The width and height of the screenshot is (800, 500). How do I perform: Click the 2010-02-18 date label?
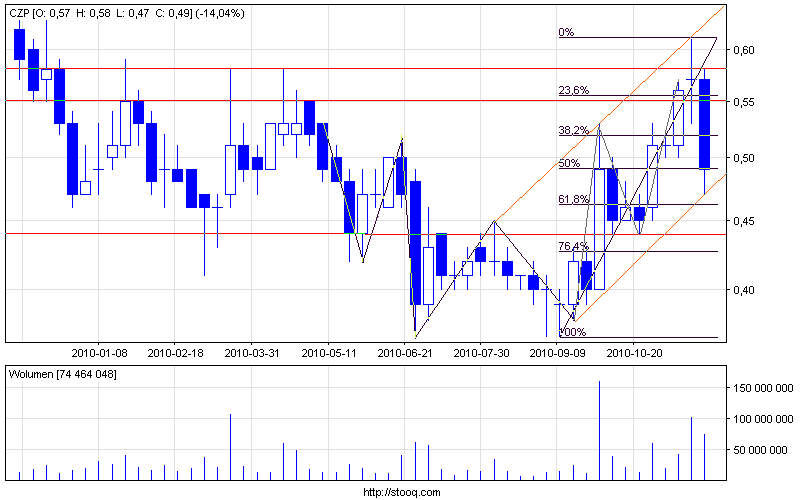(x=175, y=353)
